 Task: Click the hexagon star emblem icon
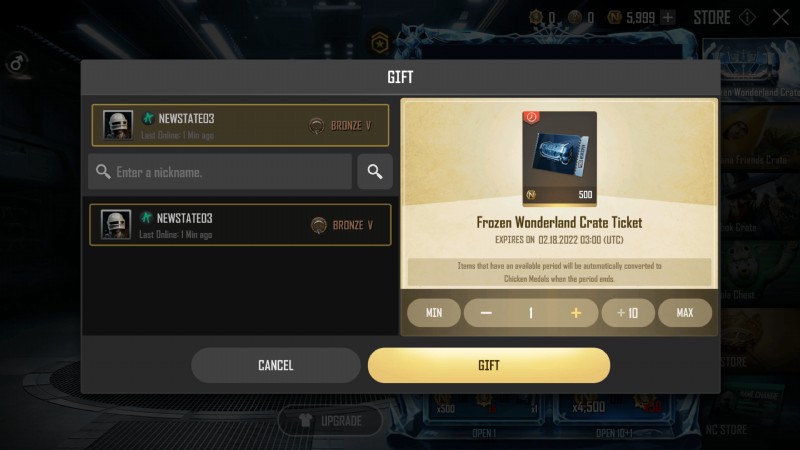click(x=380, y=44)
